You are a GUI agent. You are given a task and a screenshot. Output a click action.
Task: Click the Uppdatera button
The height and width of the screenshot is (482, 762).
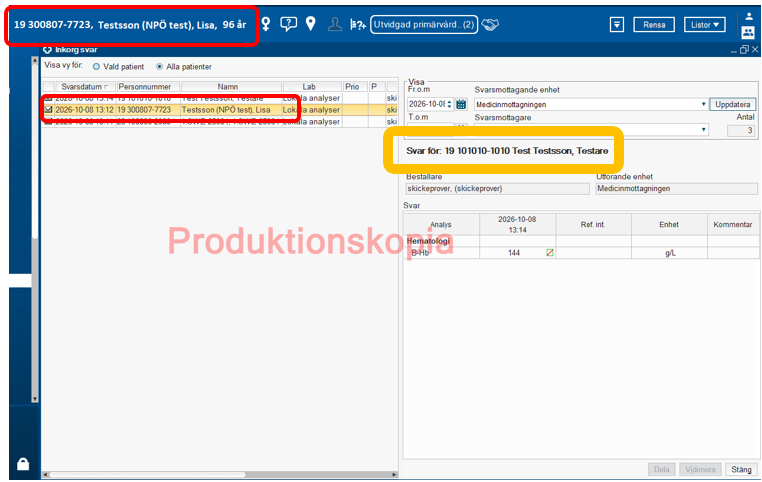pos(733,104)
